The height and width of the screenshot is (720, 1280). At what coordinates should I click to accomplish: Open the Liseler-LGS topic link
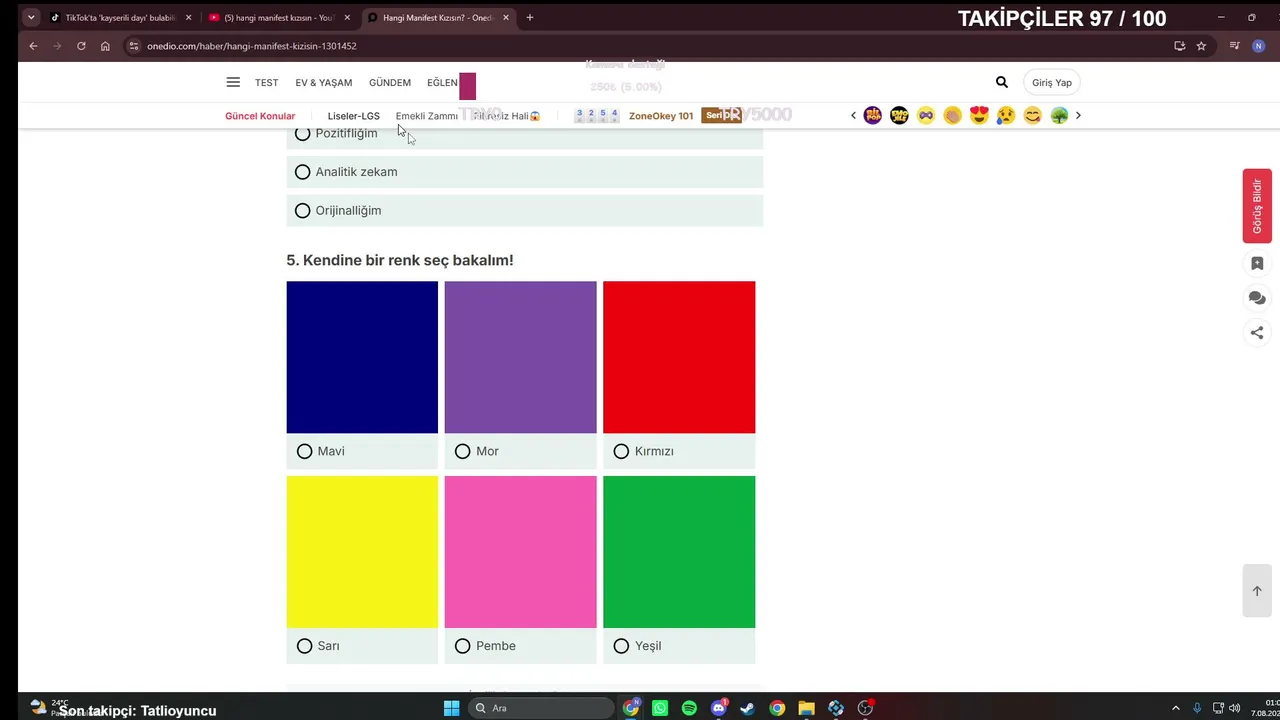[x=354, y=116]
